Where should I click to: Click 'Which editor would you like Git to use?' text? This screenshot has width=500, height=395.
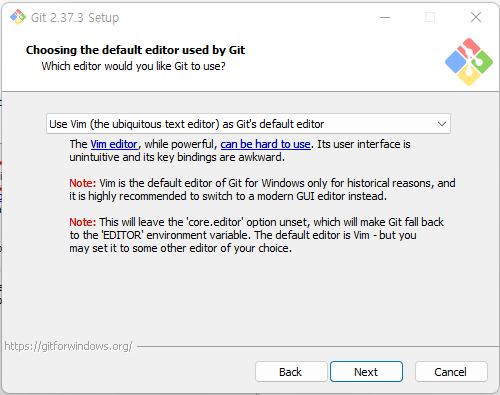pos(133,66)
